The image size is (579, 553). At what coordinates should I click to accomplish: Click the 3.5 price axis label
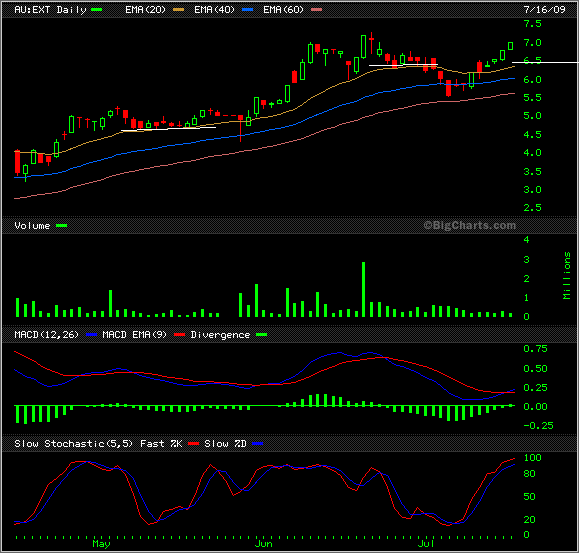click(532, 172)
